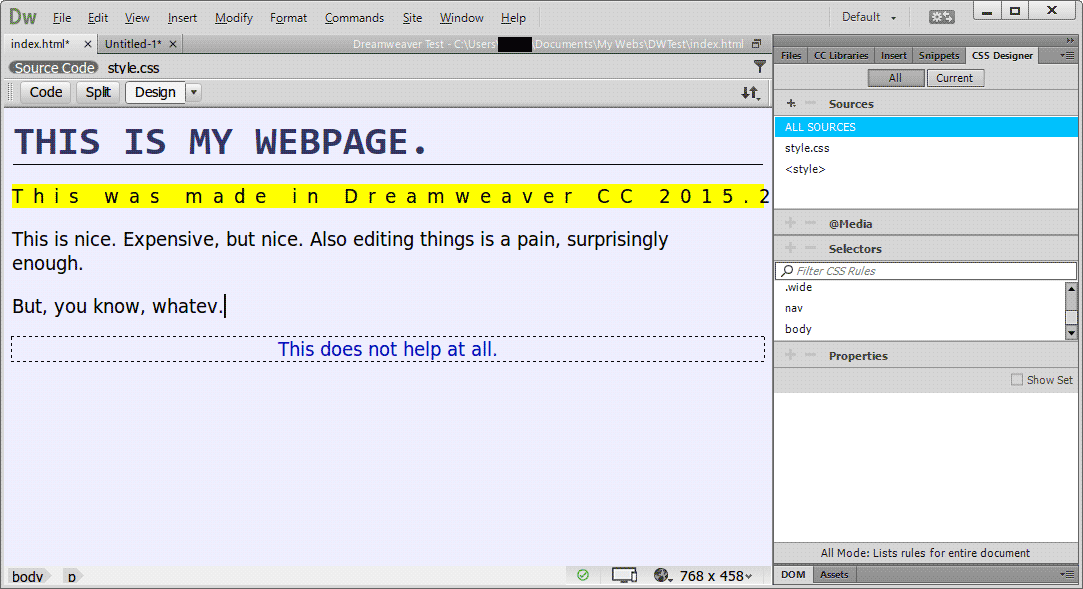The width and height of the screenshot is (1083, 589).
Task: Click the filter related files funnel icon
Action: tap(760, 67)
